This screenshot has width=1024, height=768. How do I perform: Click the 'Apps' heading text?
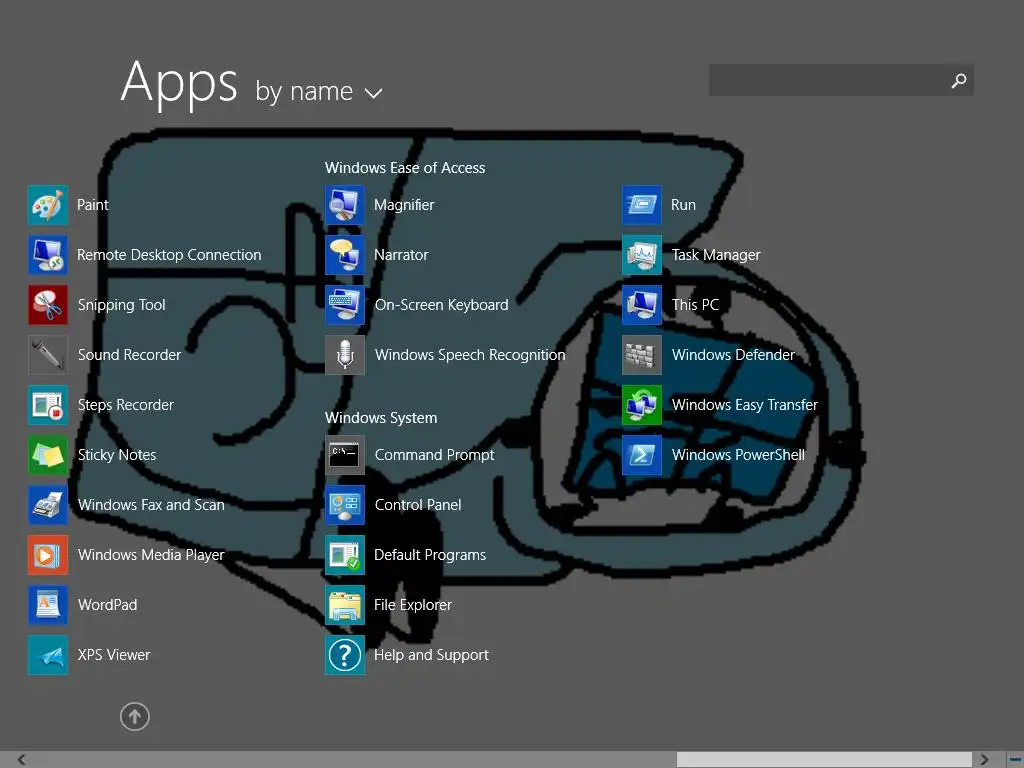[179, 84]
